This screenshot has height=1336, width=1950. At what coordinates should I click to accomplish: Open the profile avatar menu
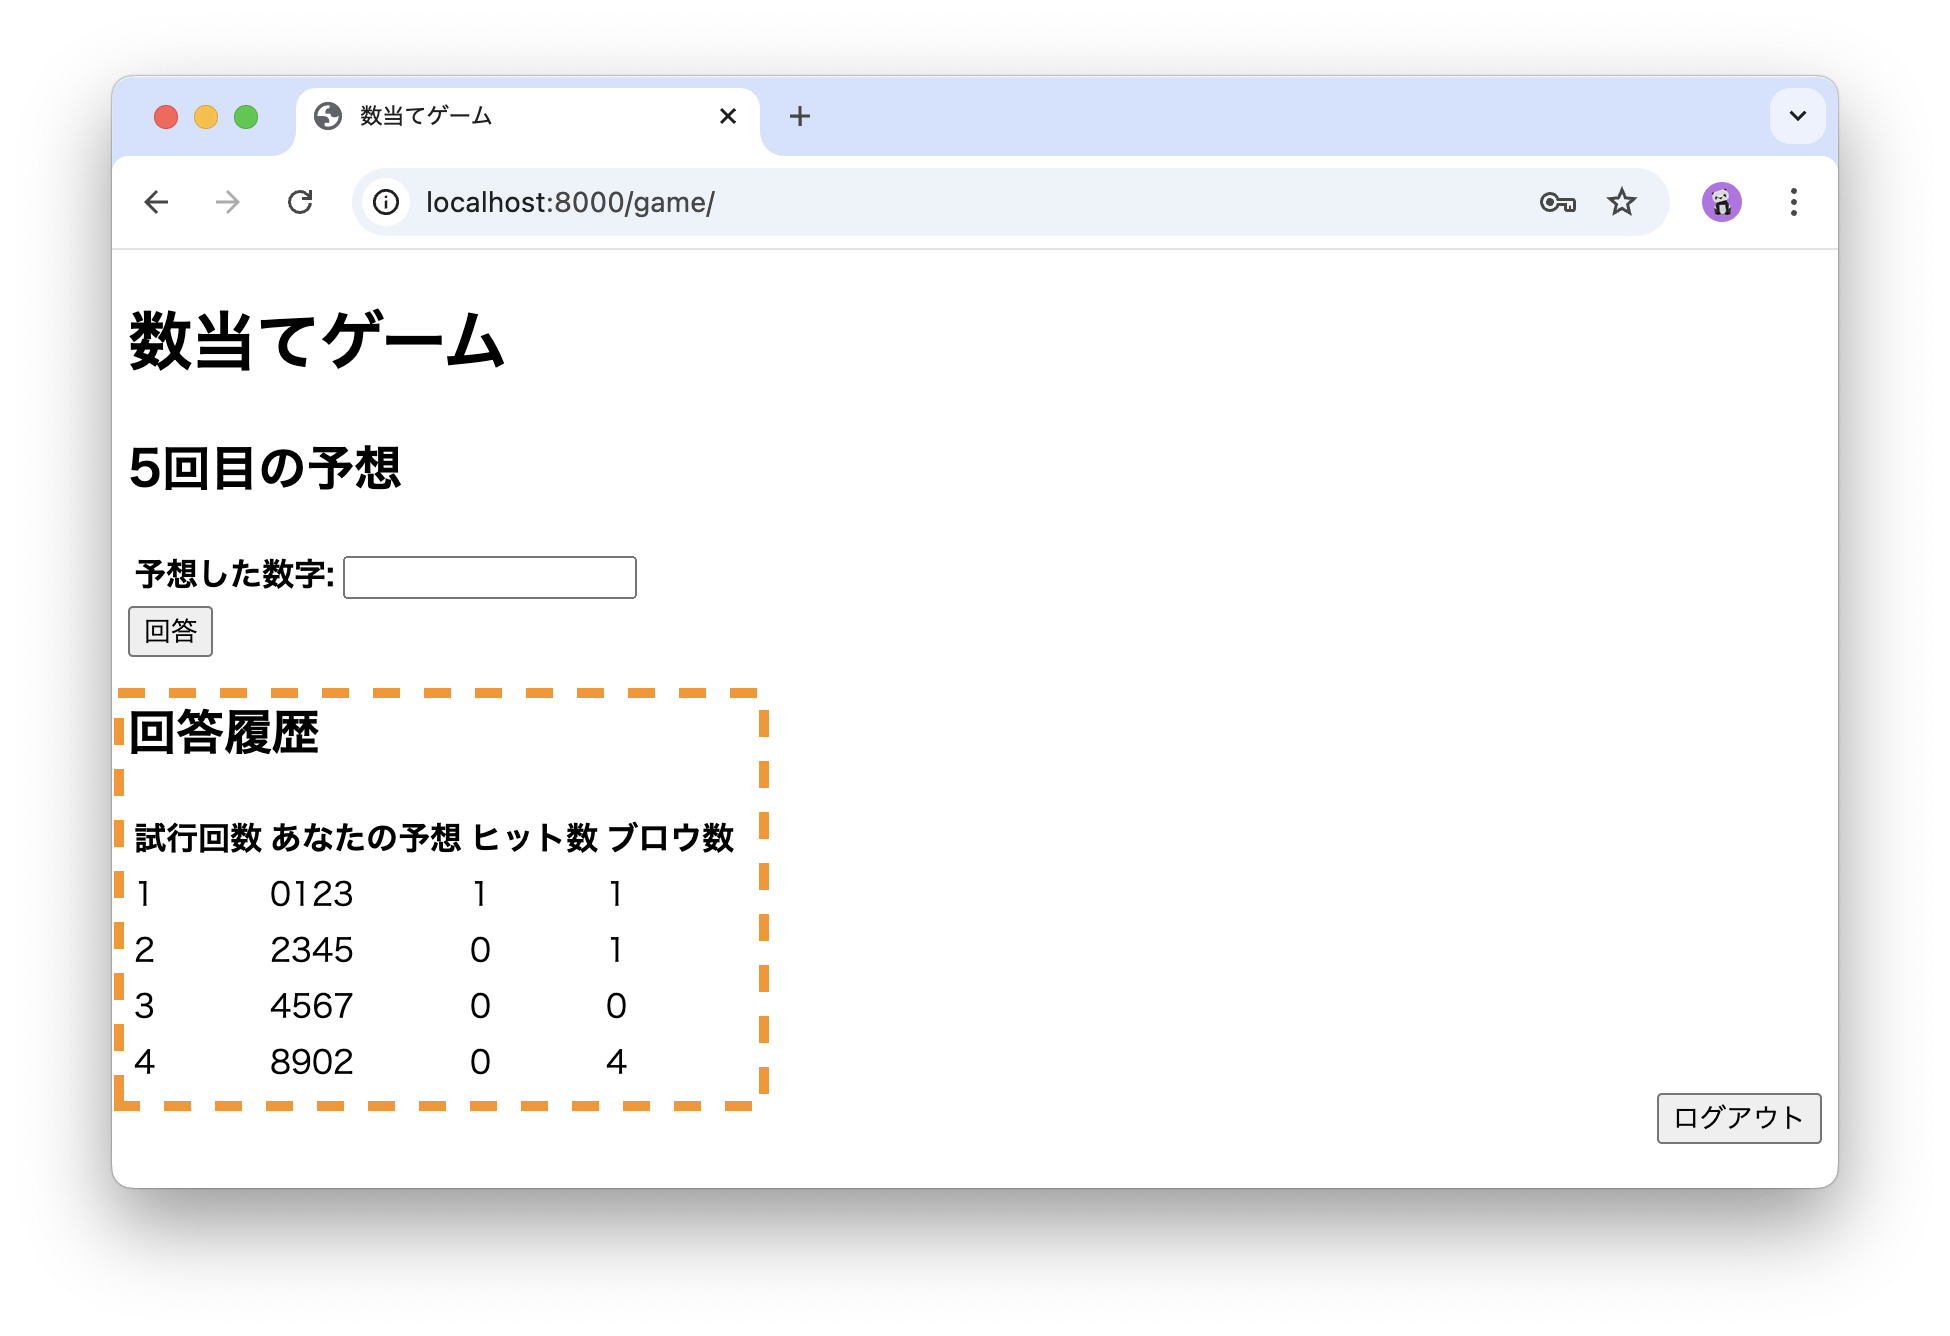[x=1722, y=203]
